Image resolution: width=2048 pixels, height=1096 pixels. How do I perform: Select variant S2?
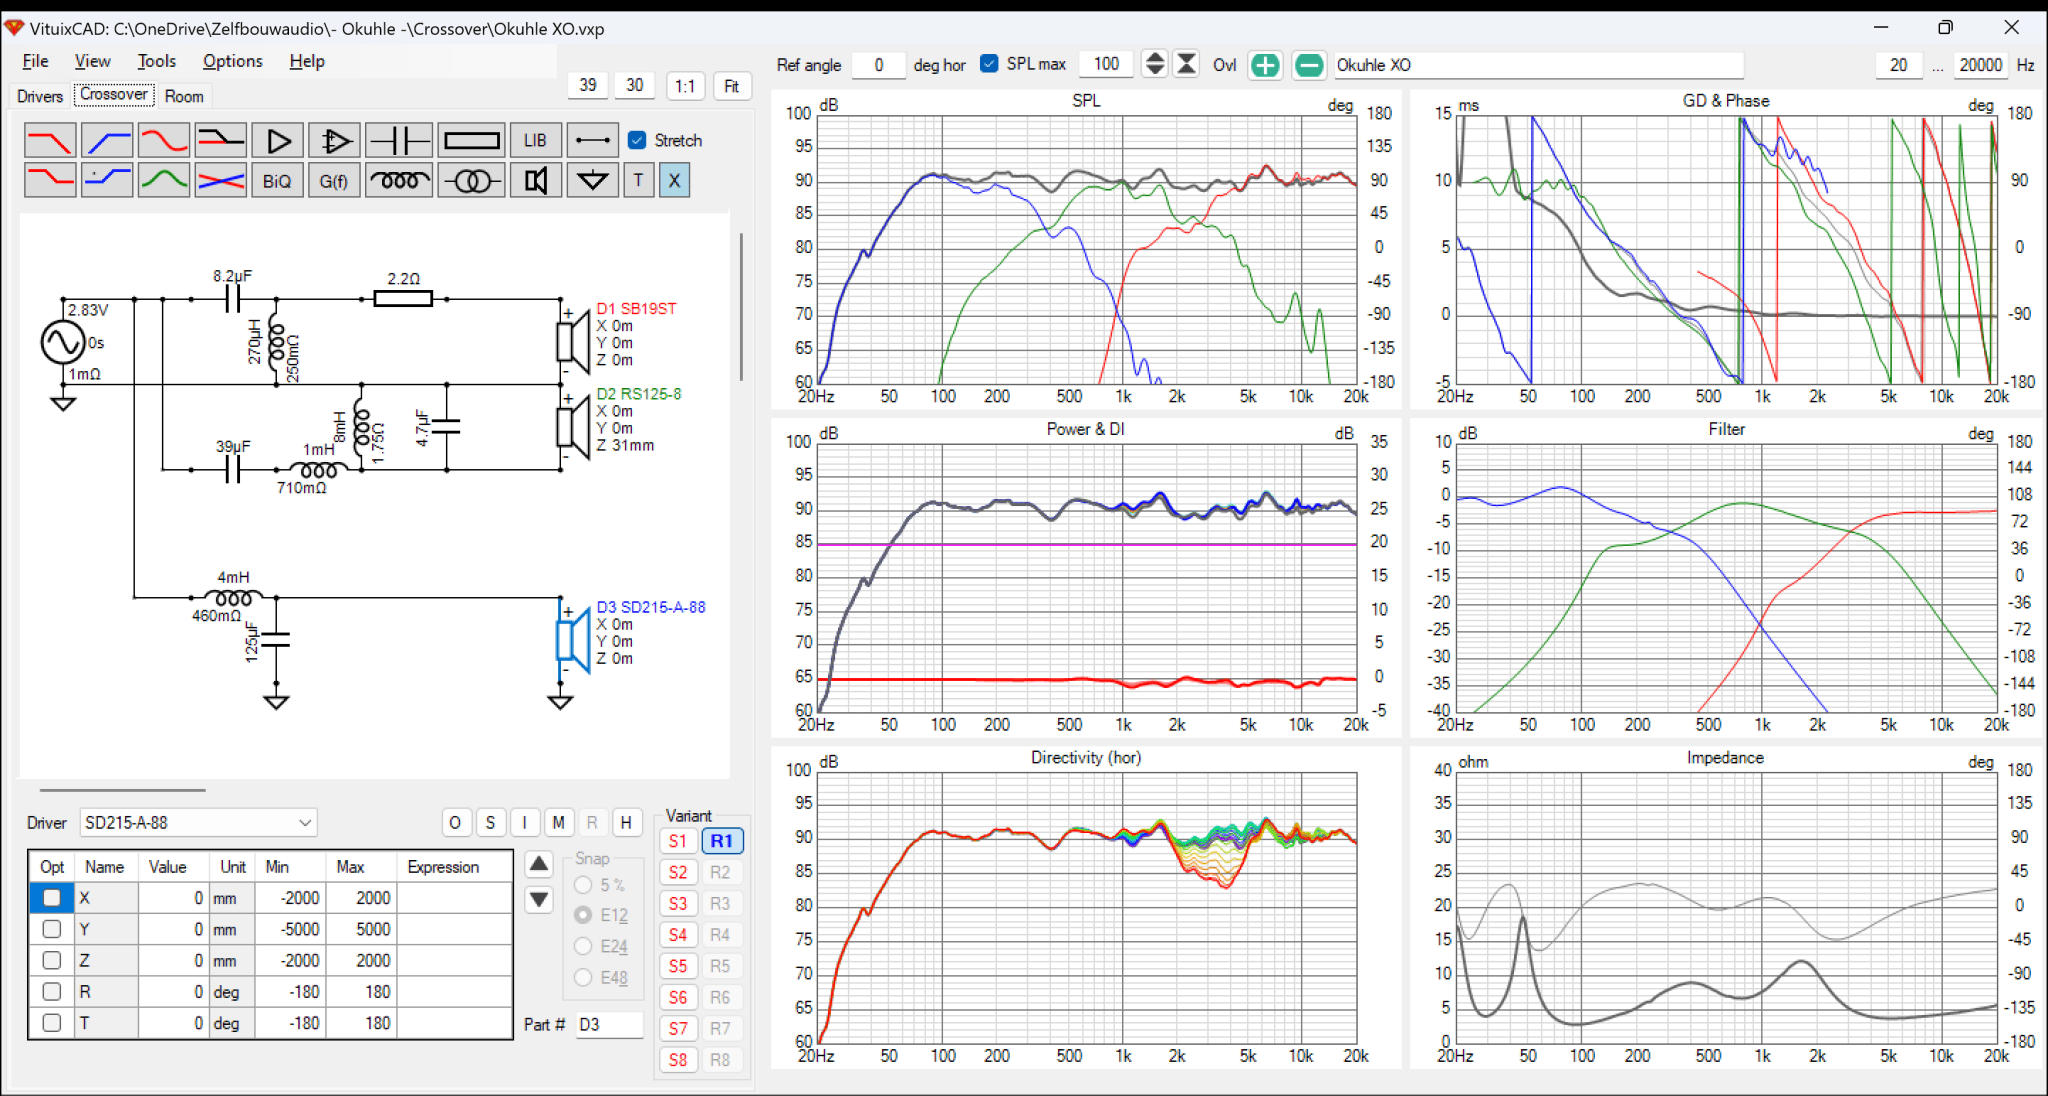678,872
